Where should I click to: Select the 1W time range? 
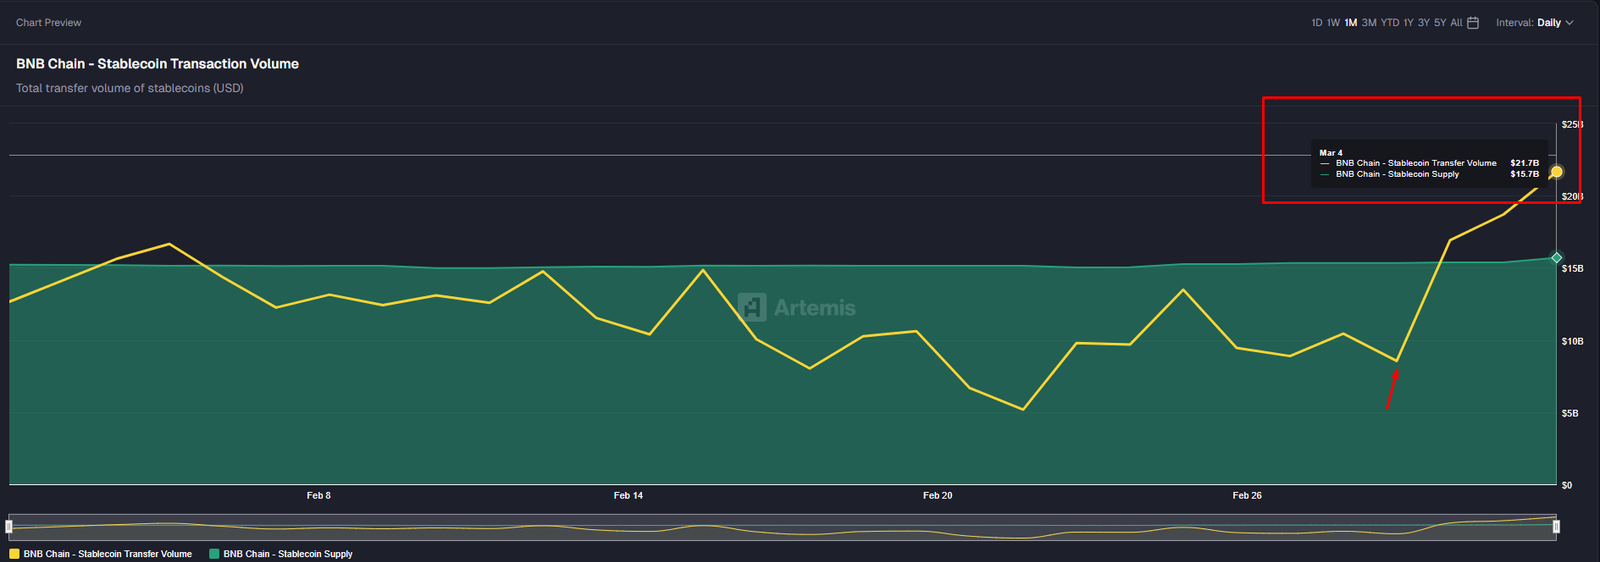coord(1333,23)
